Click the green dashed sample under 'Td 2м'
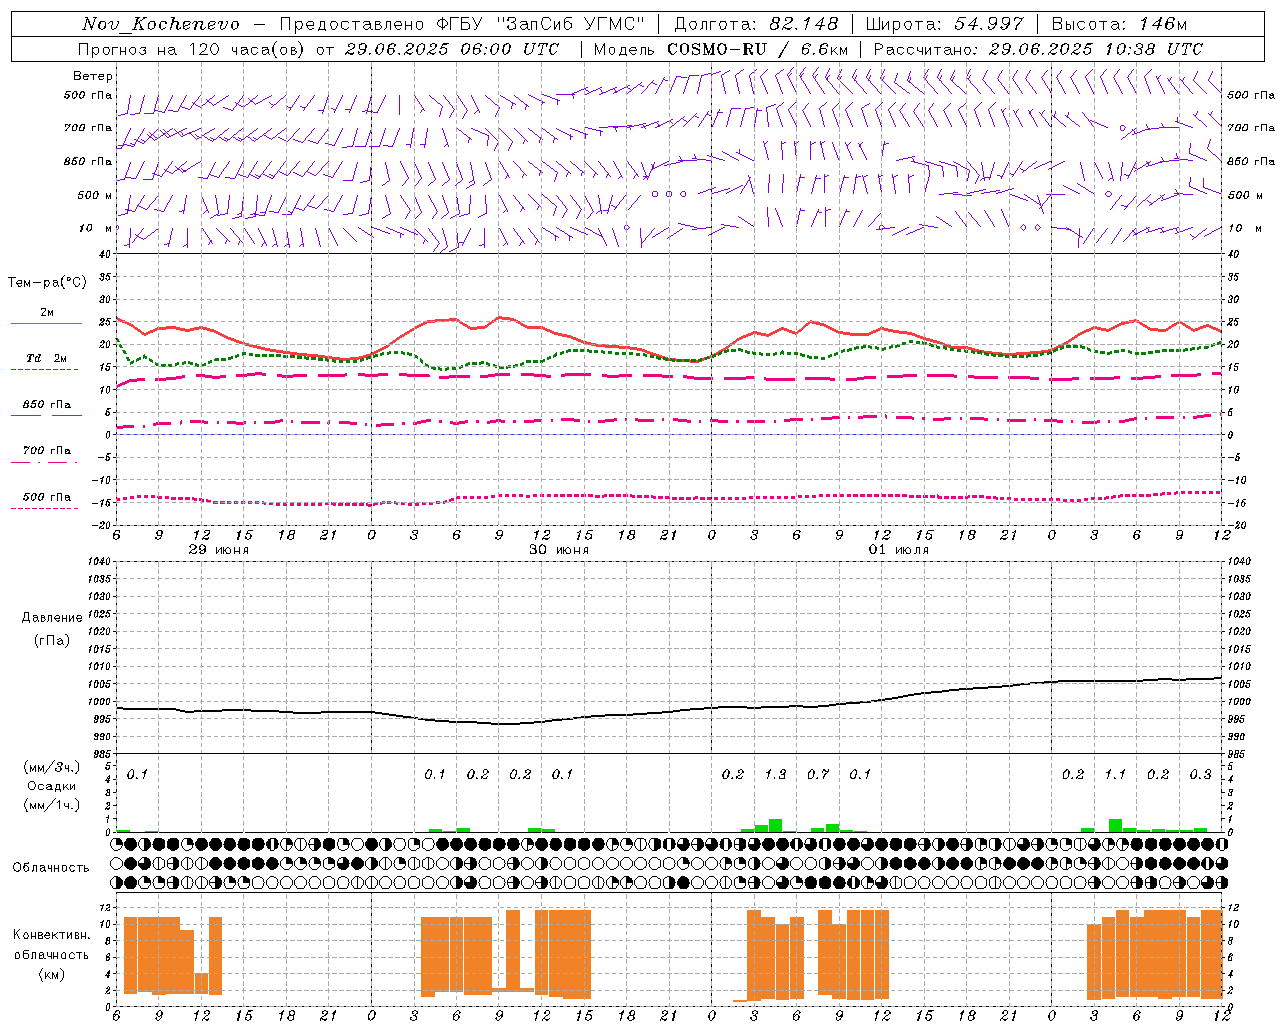 (x=46, y=369)
